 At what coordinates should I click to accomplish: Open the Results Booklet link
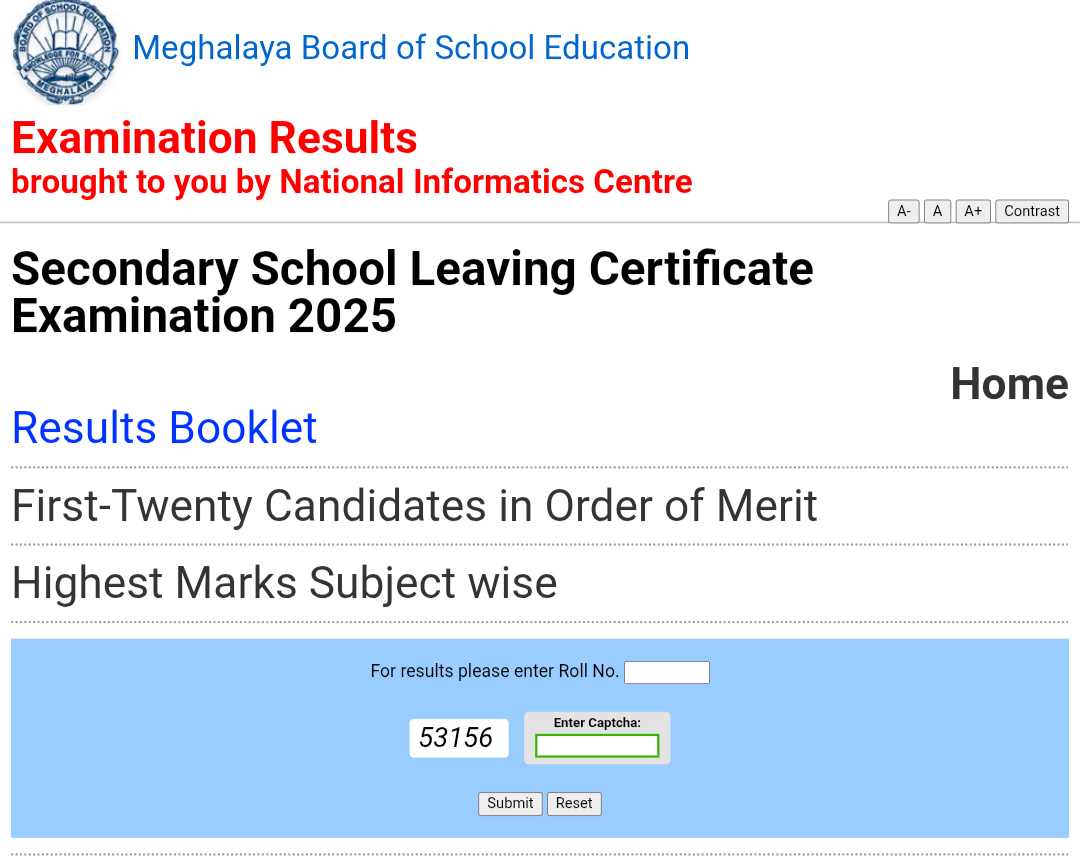click(x=165, y=428)
